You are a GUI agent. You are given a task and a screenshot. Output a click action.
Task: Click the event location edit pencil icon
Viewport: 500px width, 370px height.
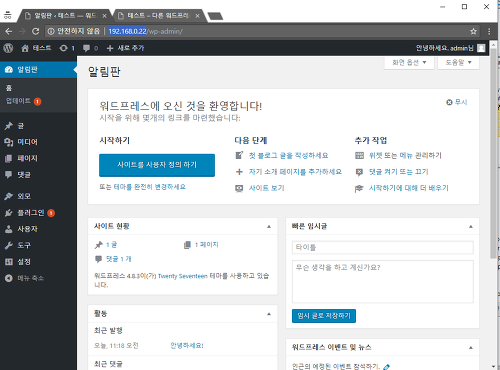[387, 366]
